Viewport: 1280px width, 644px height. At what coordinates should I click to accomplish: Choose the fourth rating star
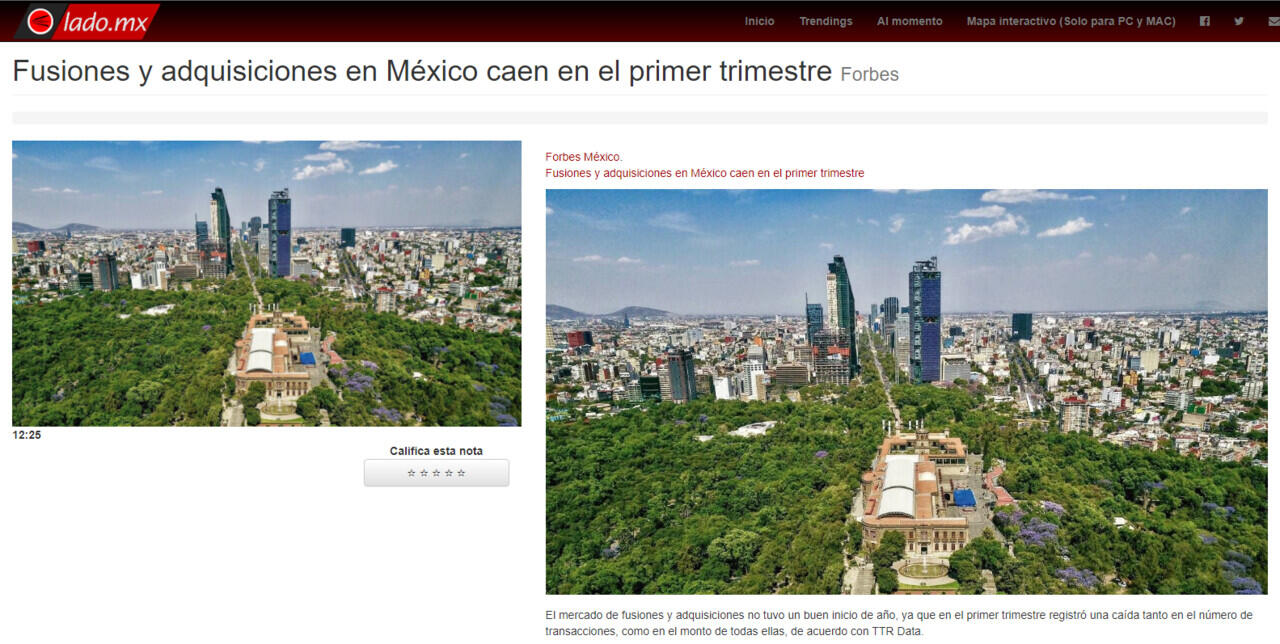449,473
